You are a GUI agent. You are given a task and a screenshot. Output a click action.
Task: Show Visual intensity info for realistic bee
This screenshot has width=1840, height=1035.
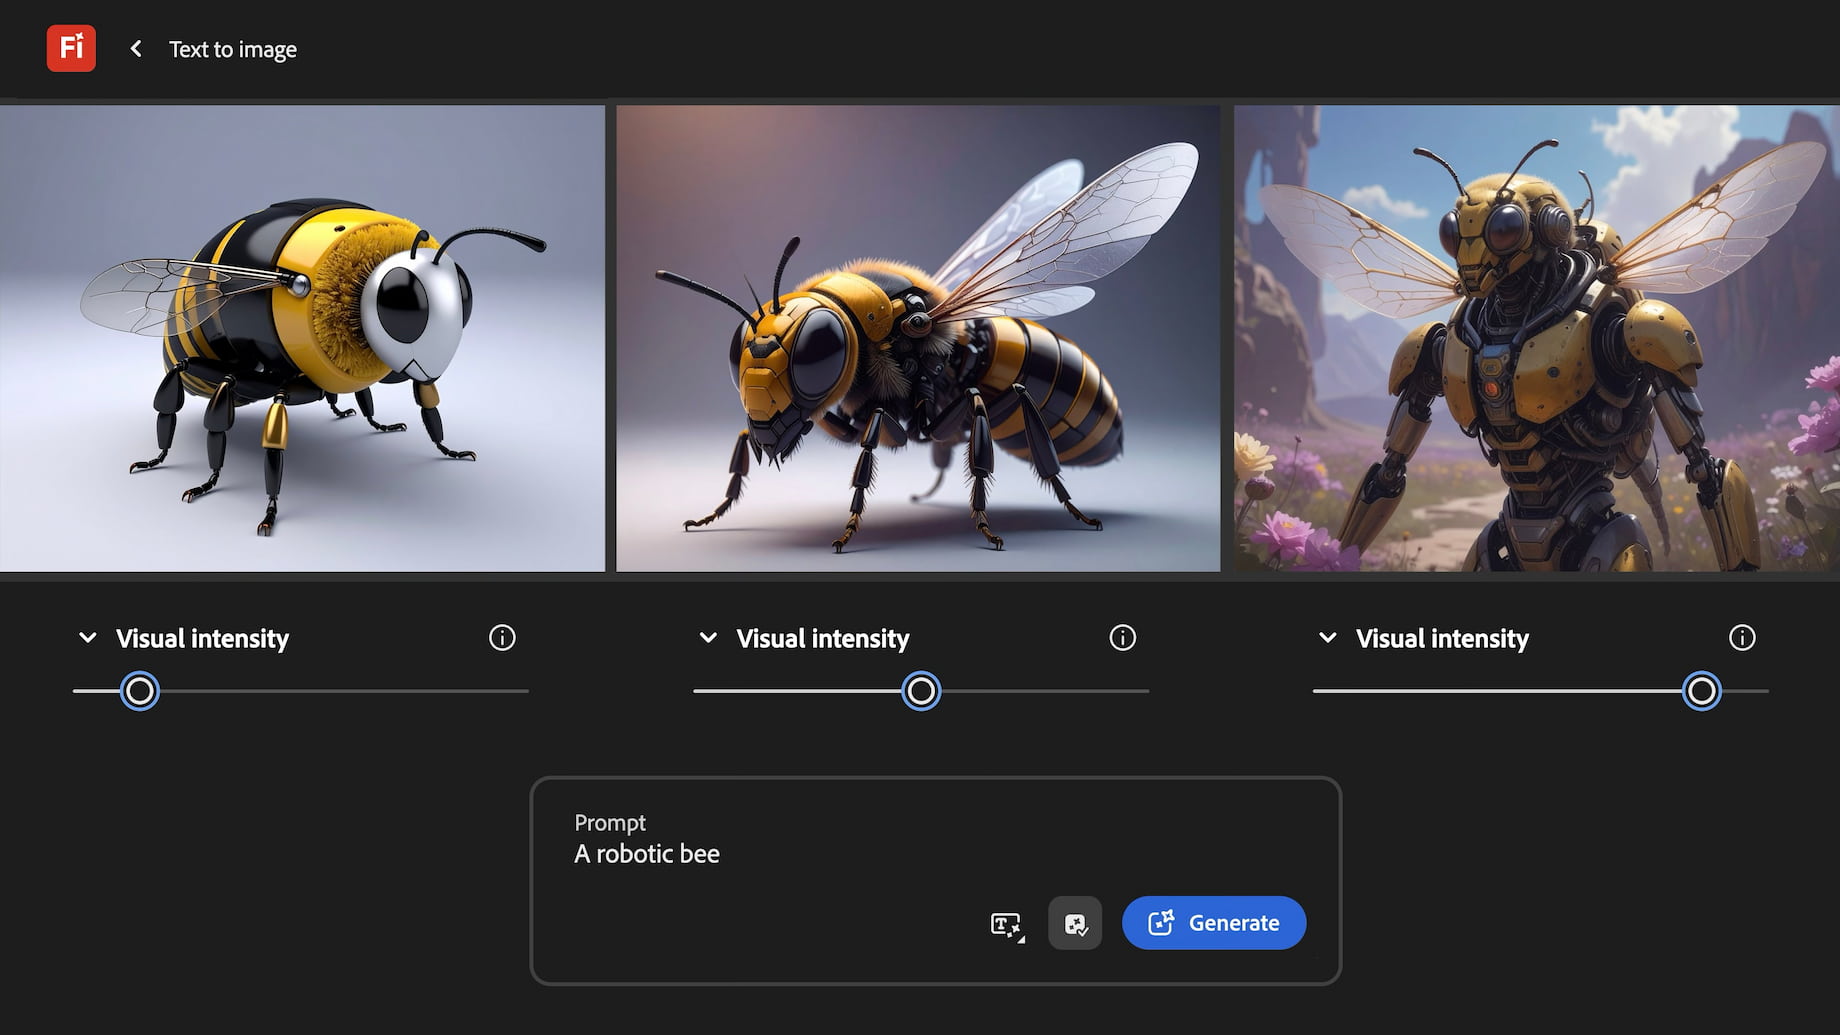coord(1123,638)
